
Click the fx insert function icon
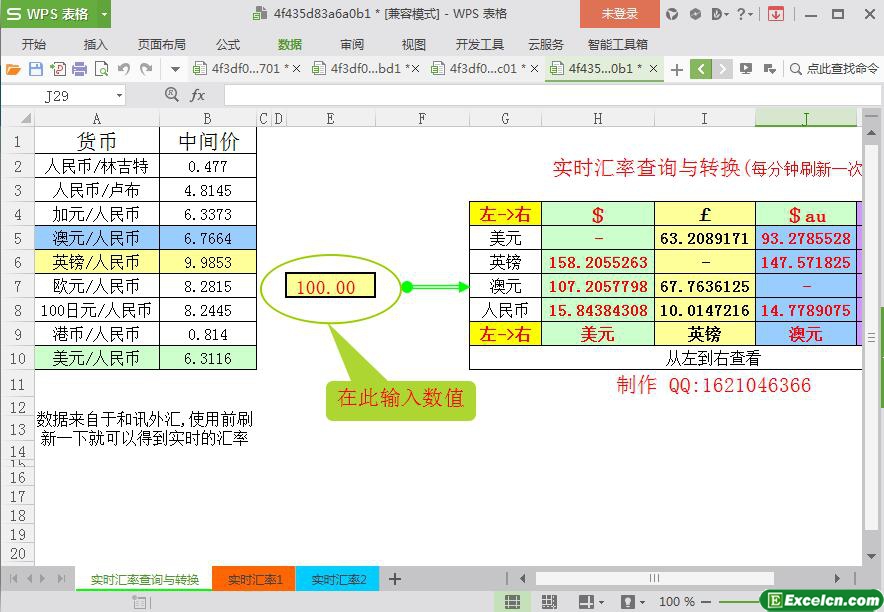[197, 95]
